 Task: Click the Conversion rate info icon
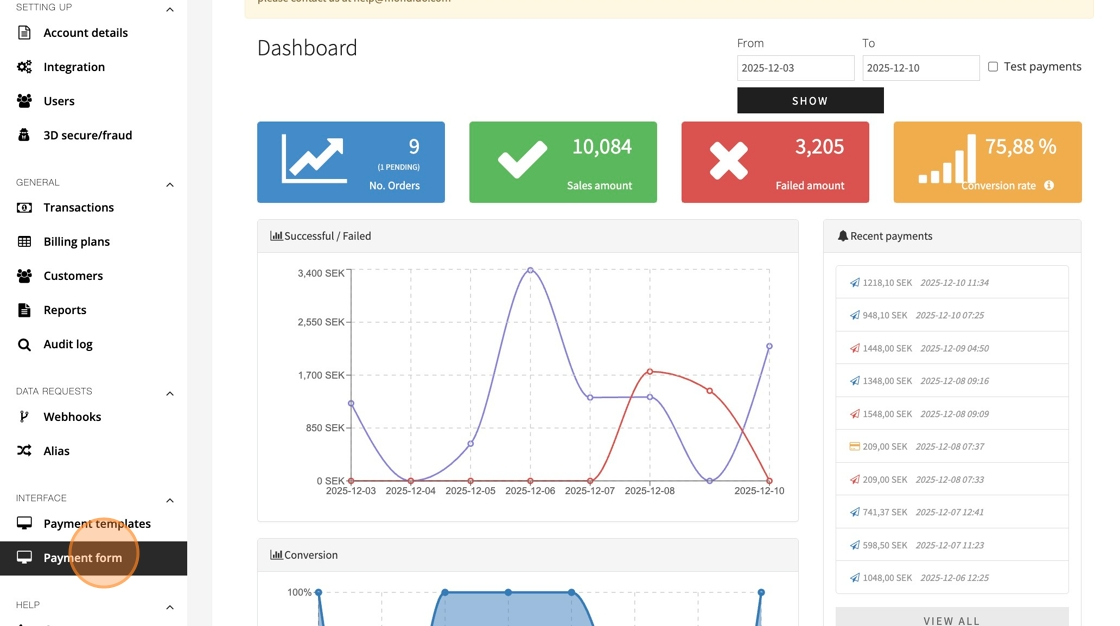coord(1049,186)
